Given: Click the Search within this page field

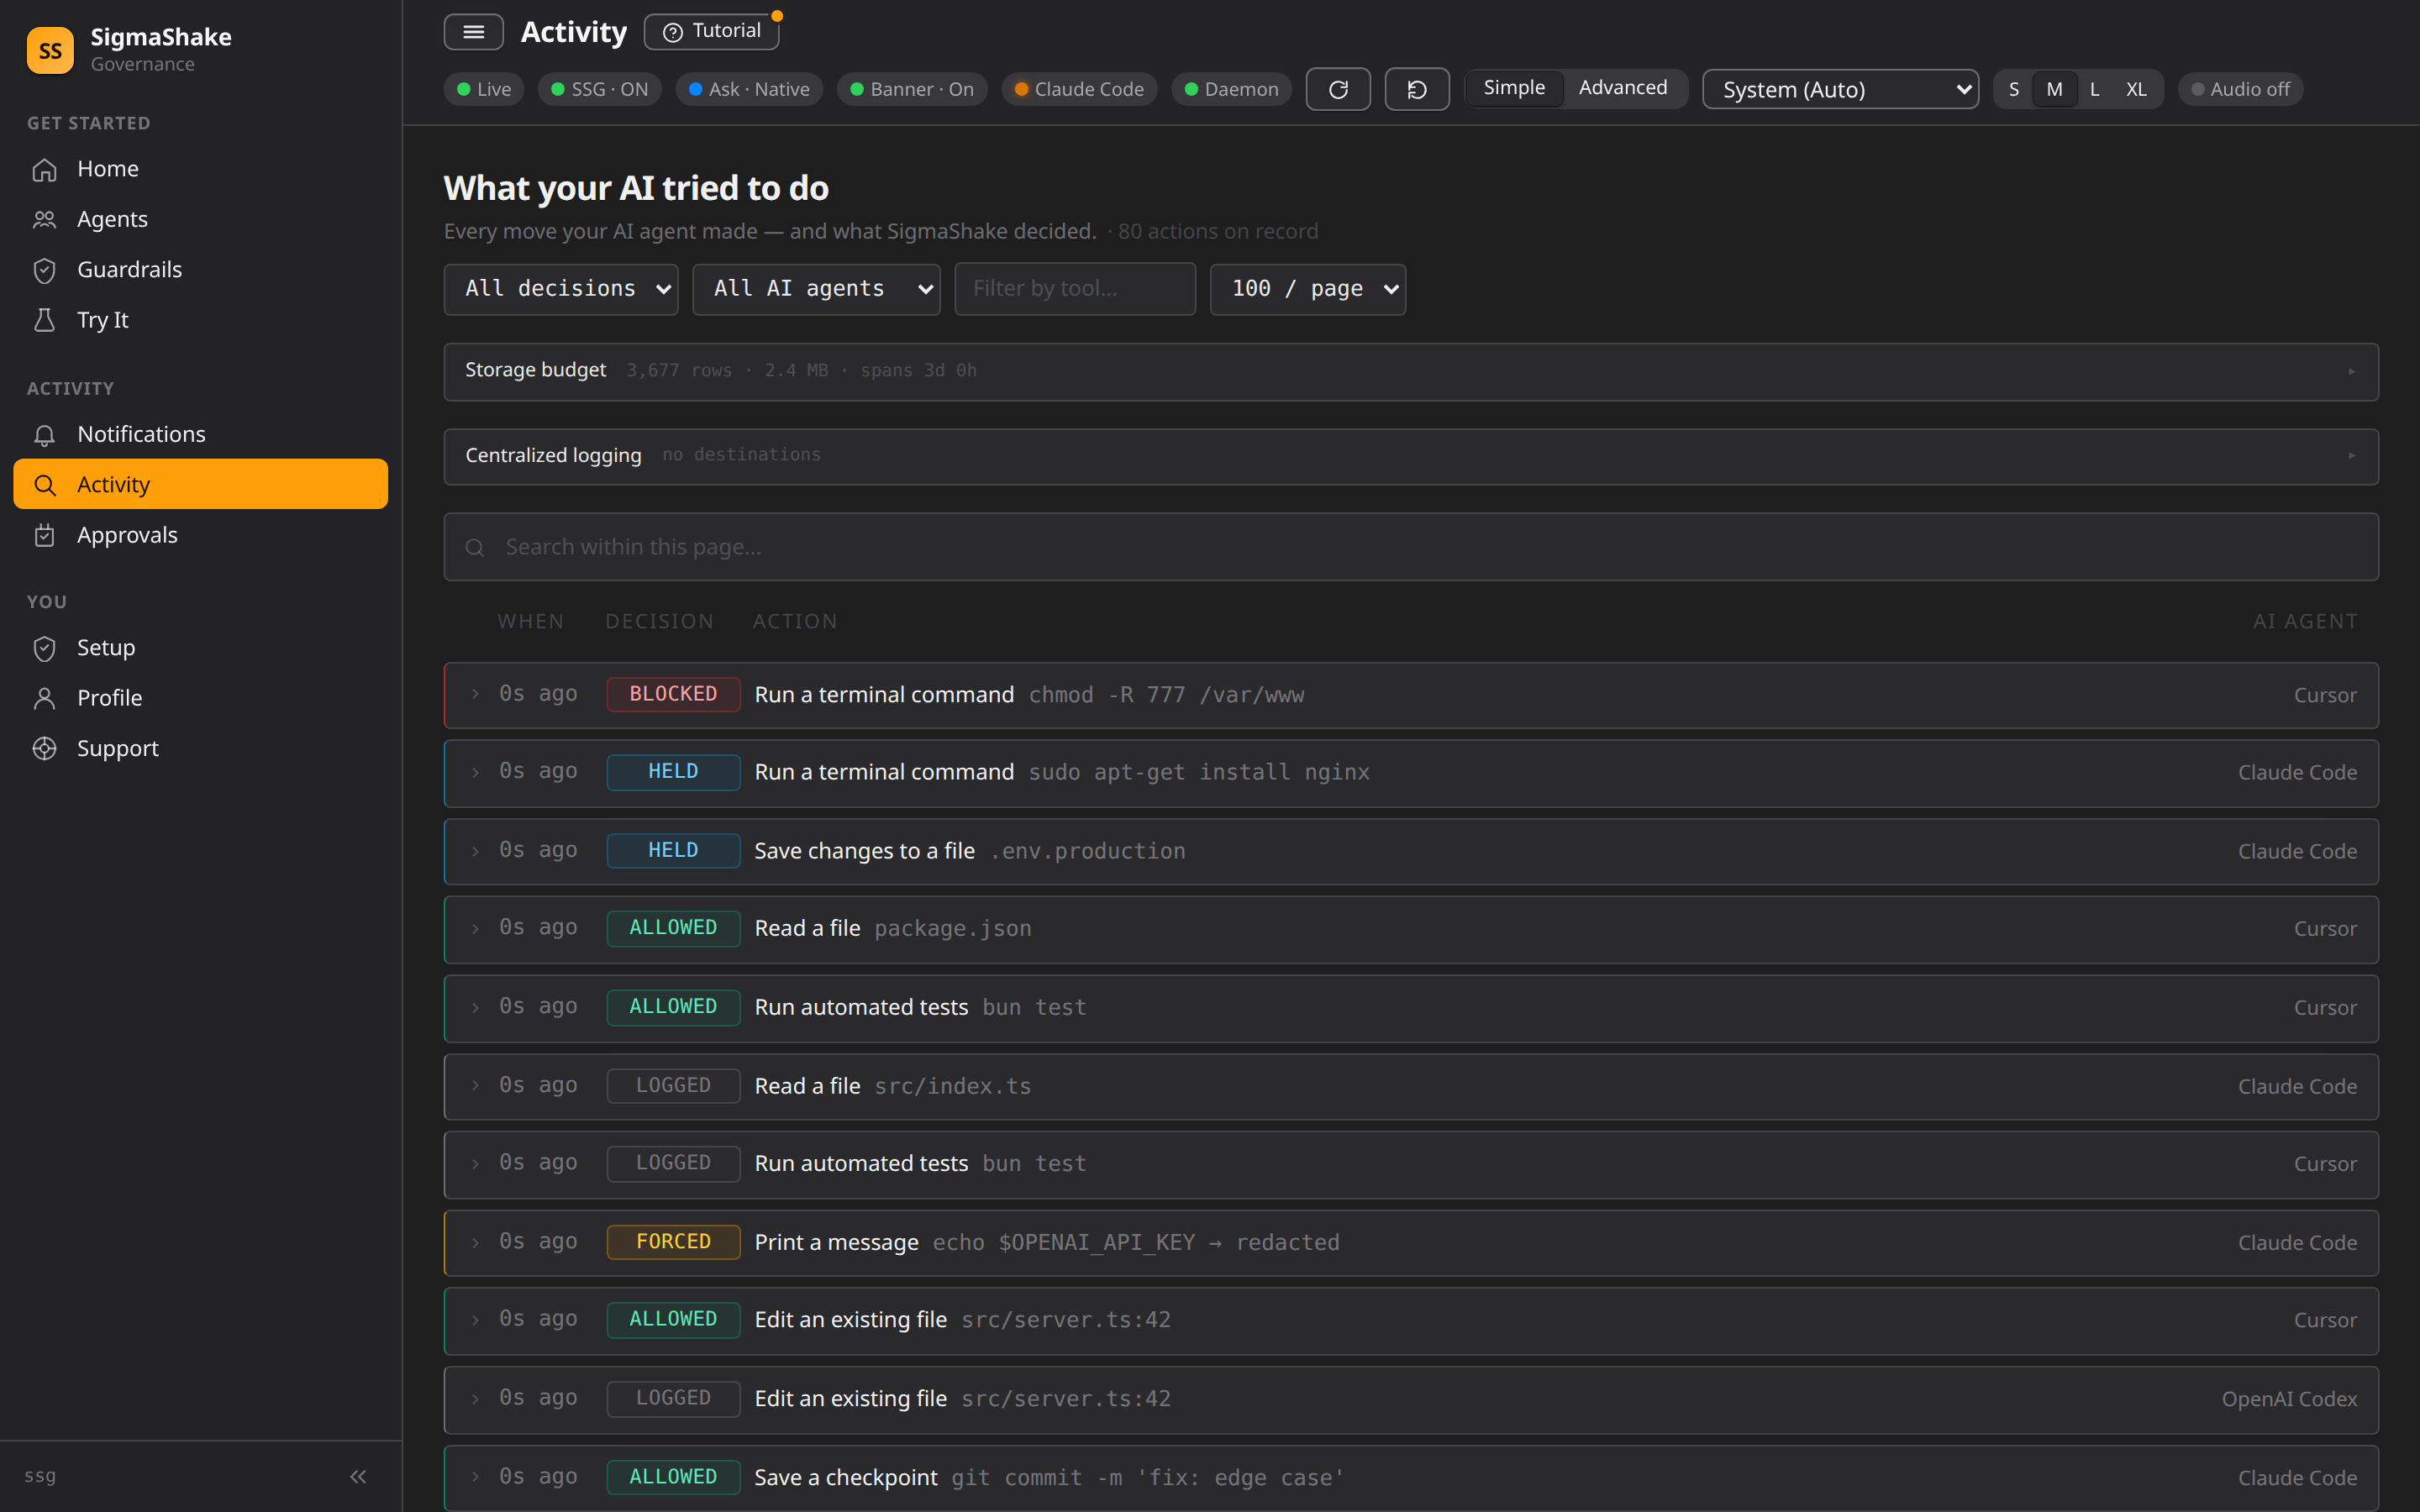Looking at the screenshot, I should point(1411,548).
